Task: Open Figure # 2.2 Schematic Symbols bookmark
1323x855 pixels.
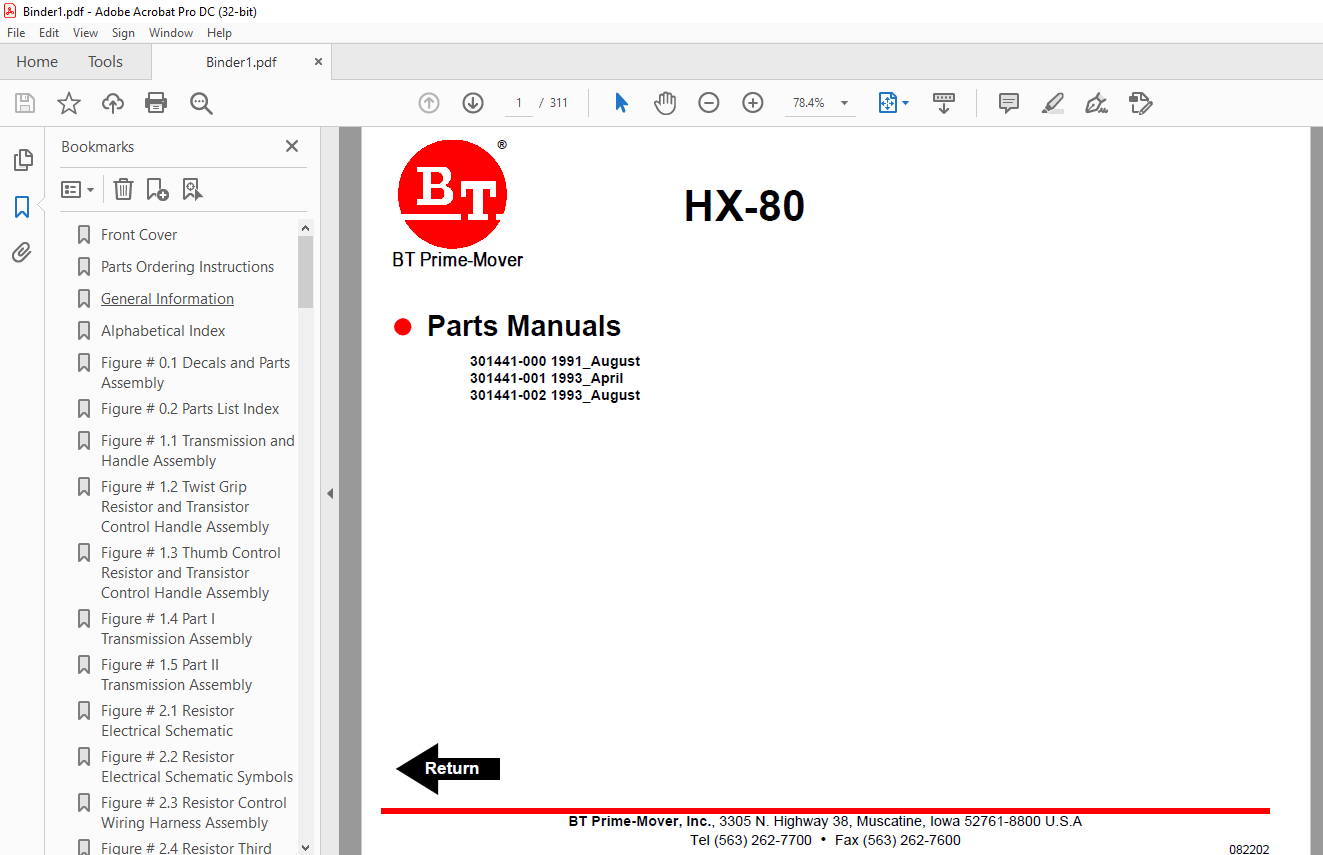Action: point(197,767)
